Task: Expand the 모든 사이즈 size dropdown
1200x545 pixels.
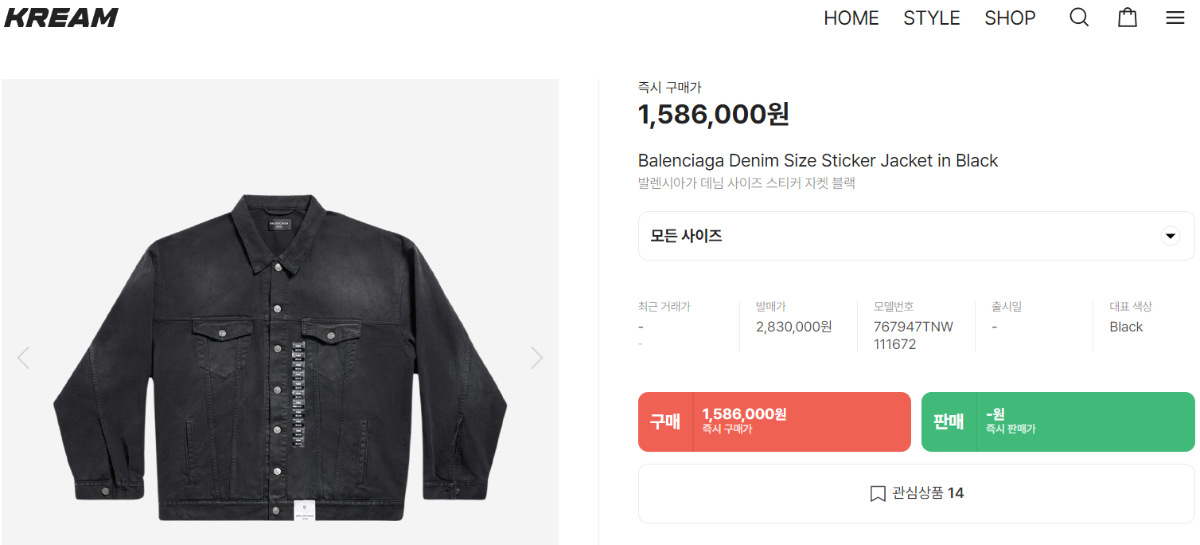Action: tap(900, 236)
